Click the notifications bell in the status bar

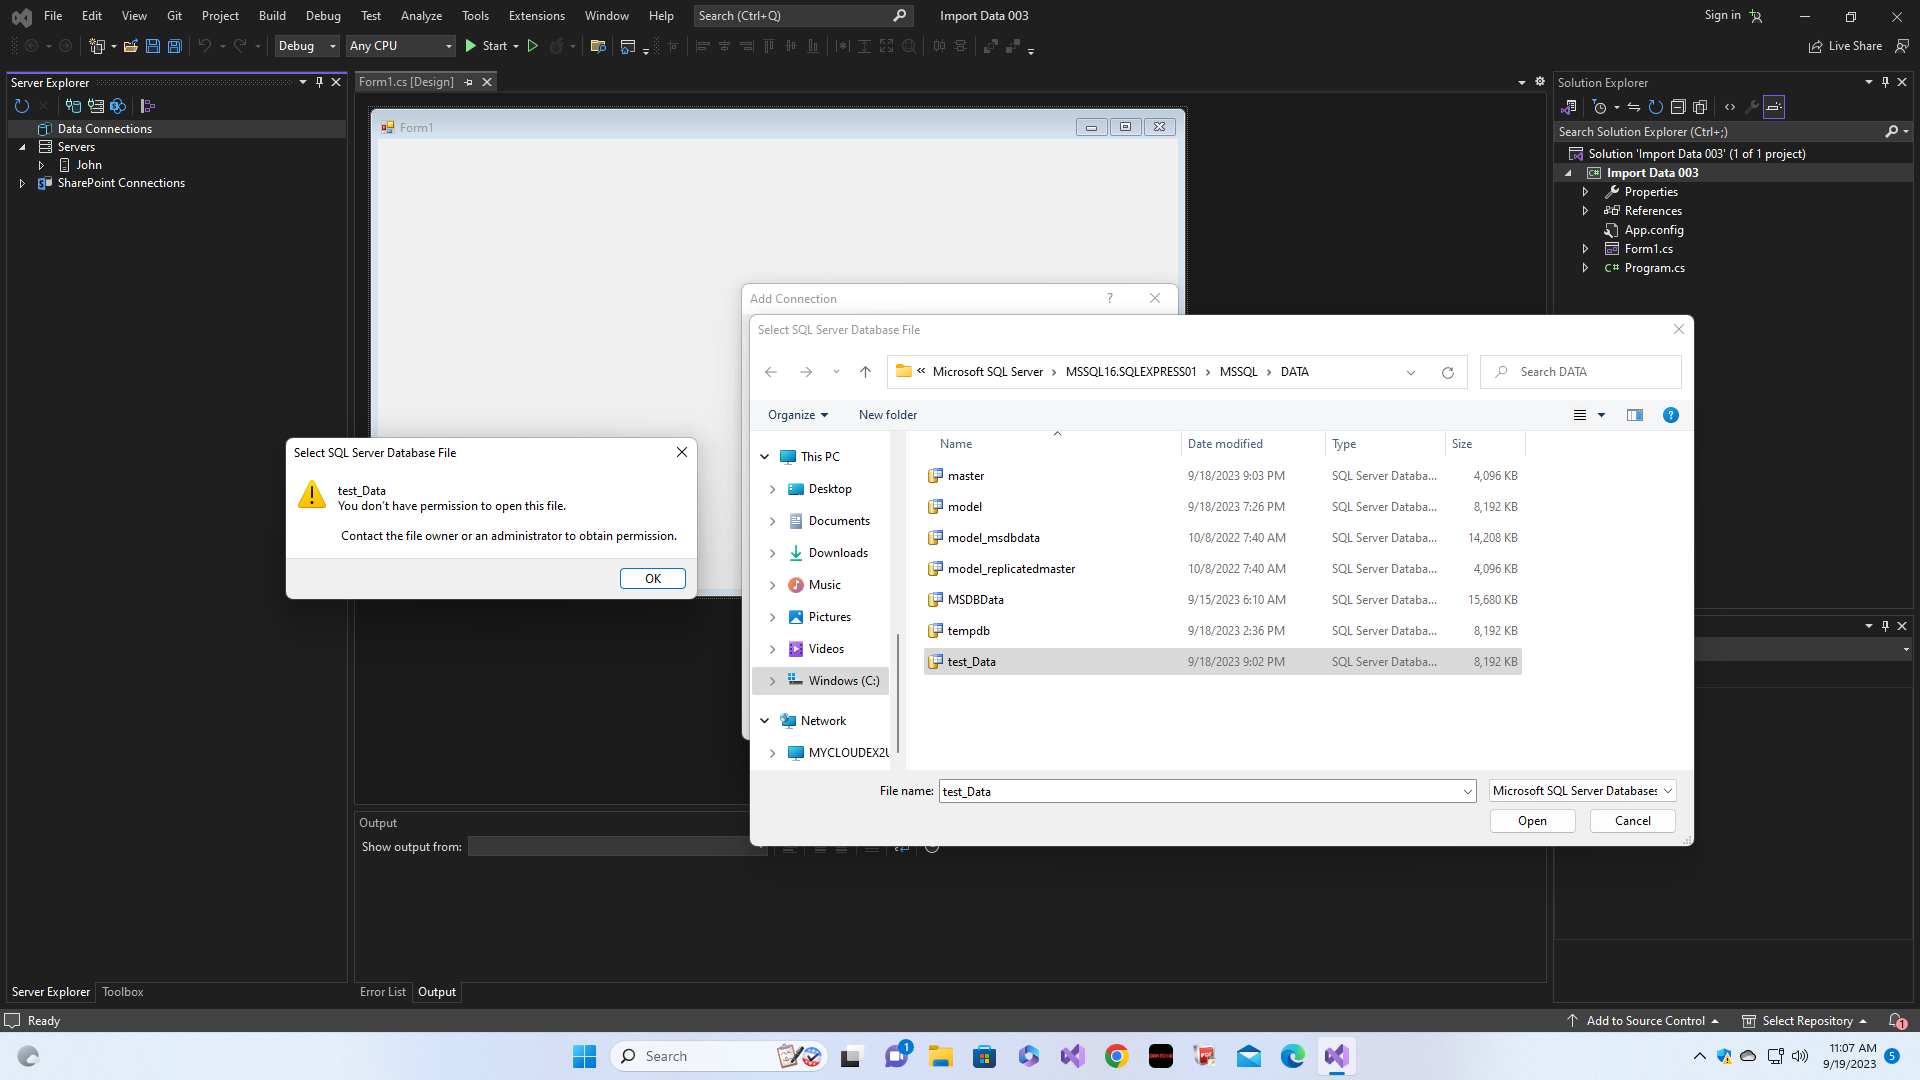tap(1897, 1021)
